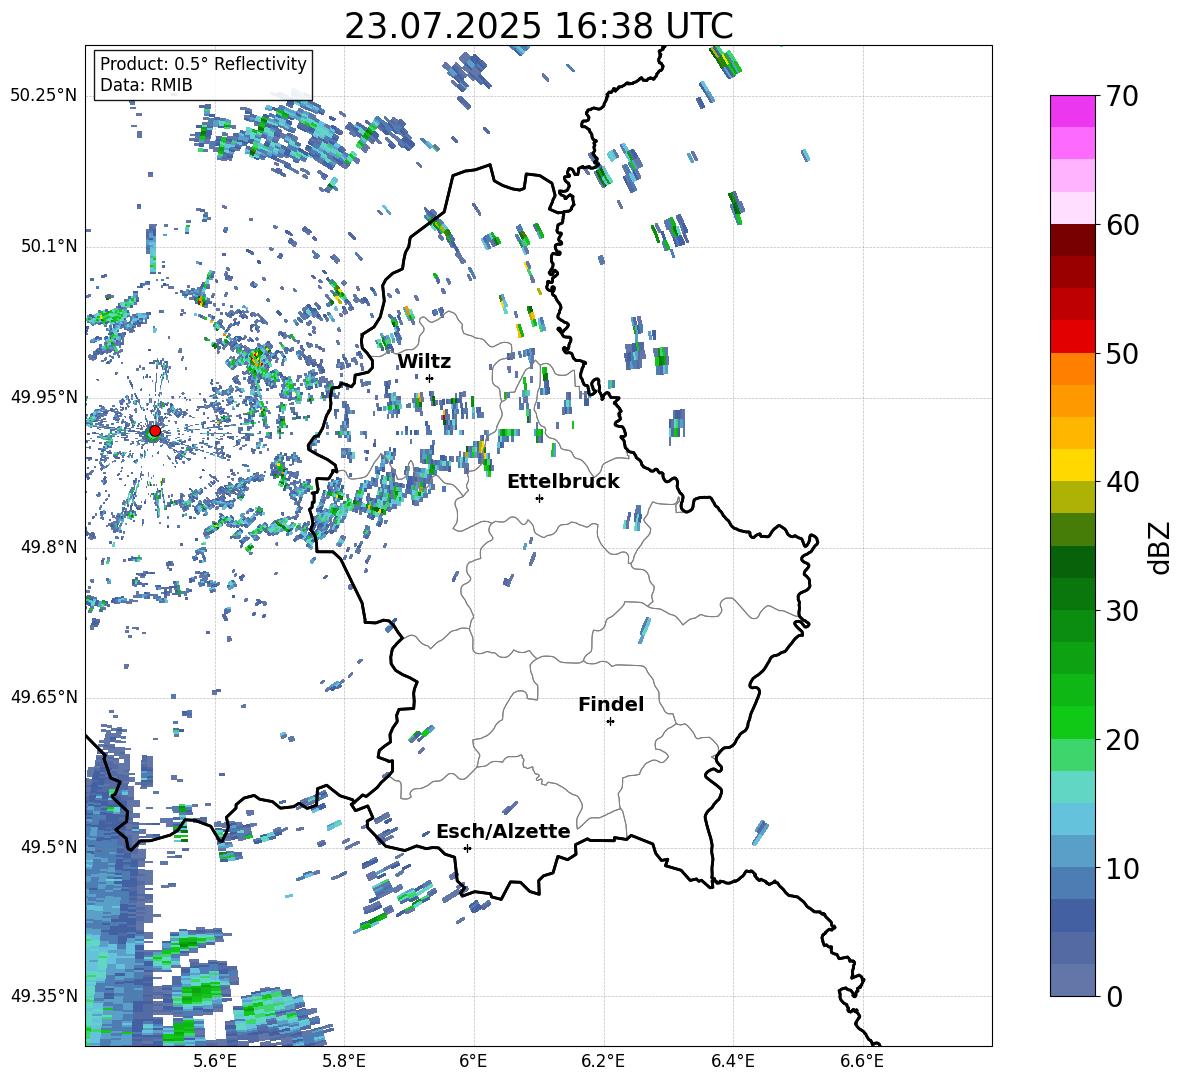Pick the bright red colorbar segment above 50
1184x1081 pixels.
pos(1073,337)
